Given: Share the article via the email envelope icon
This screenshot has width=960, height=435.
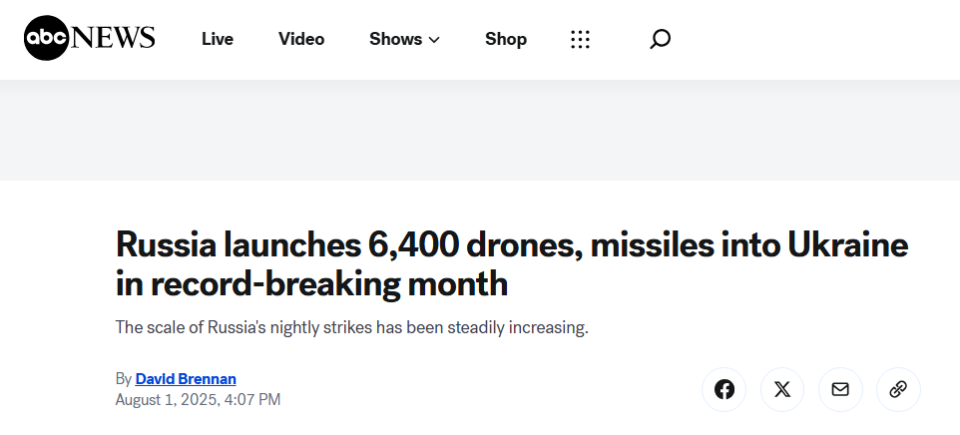Looking at the screenshot, I should click(840, 389).
